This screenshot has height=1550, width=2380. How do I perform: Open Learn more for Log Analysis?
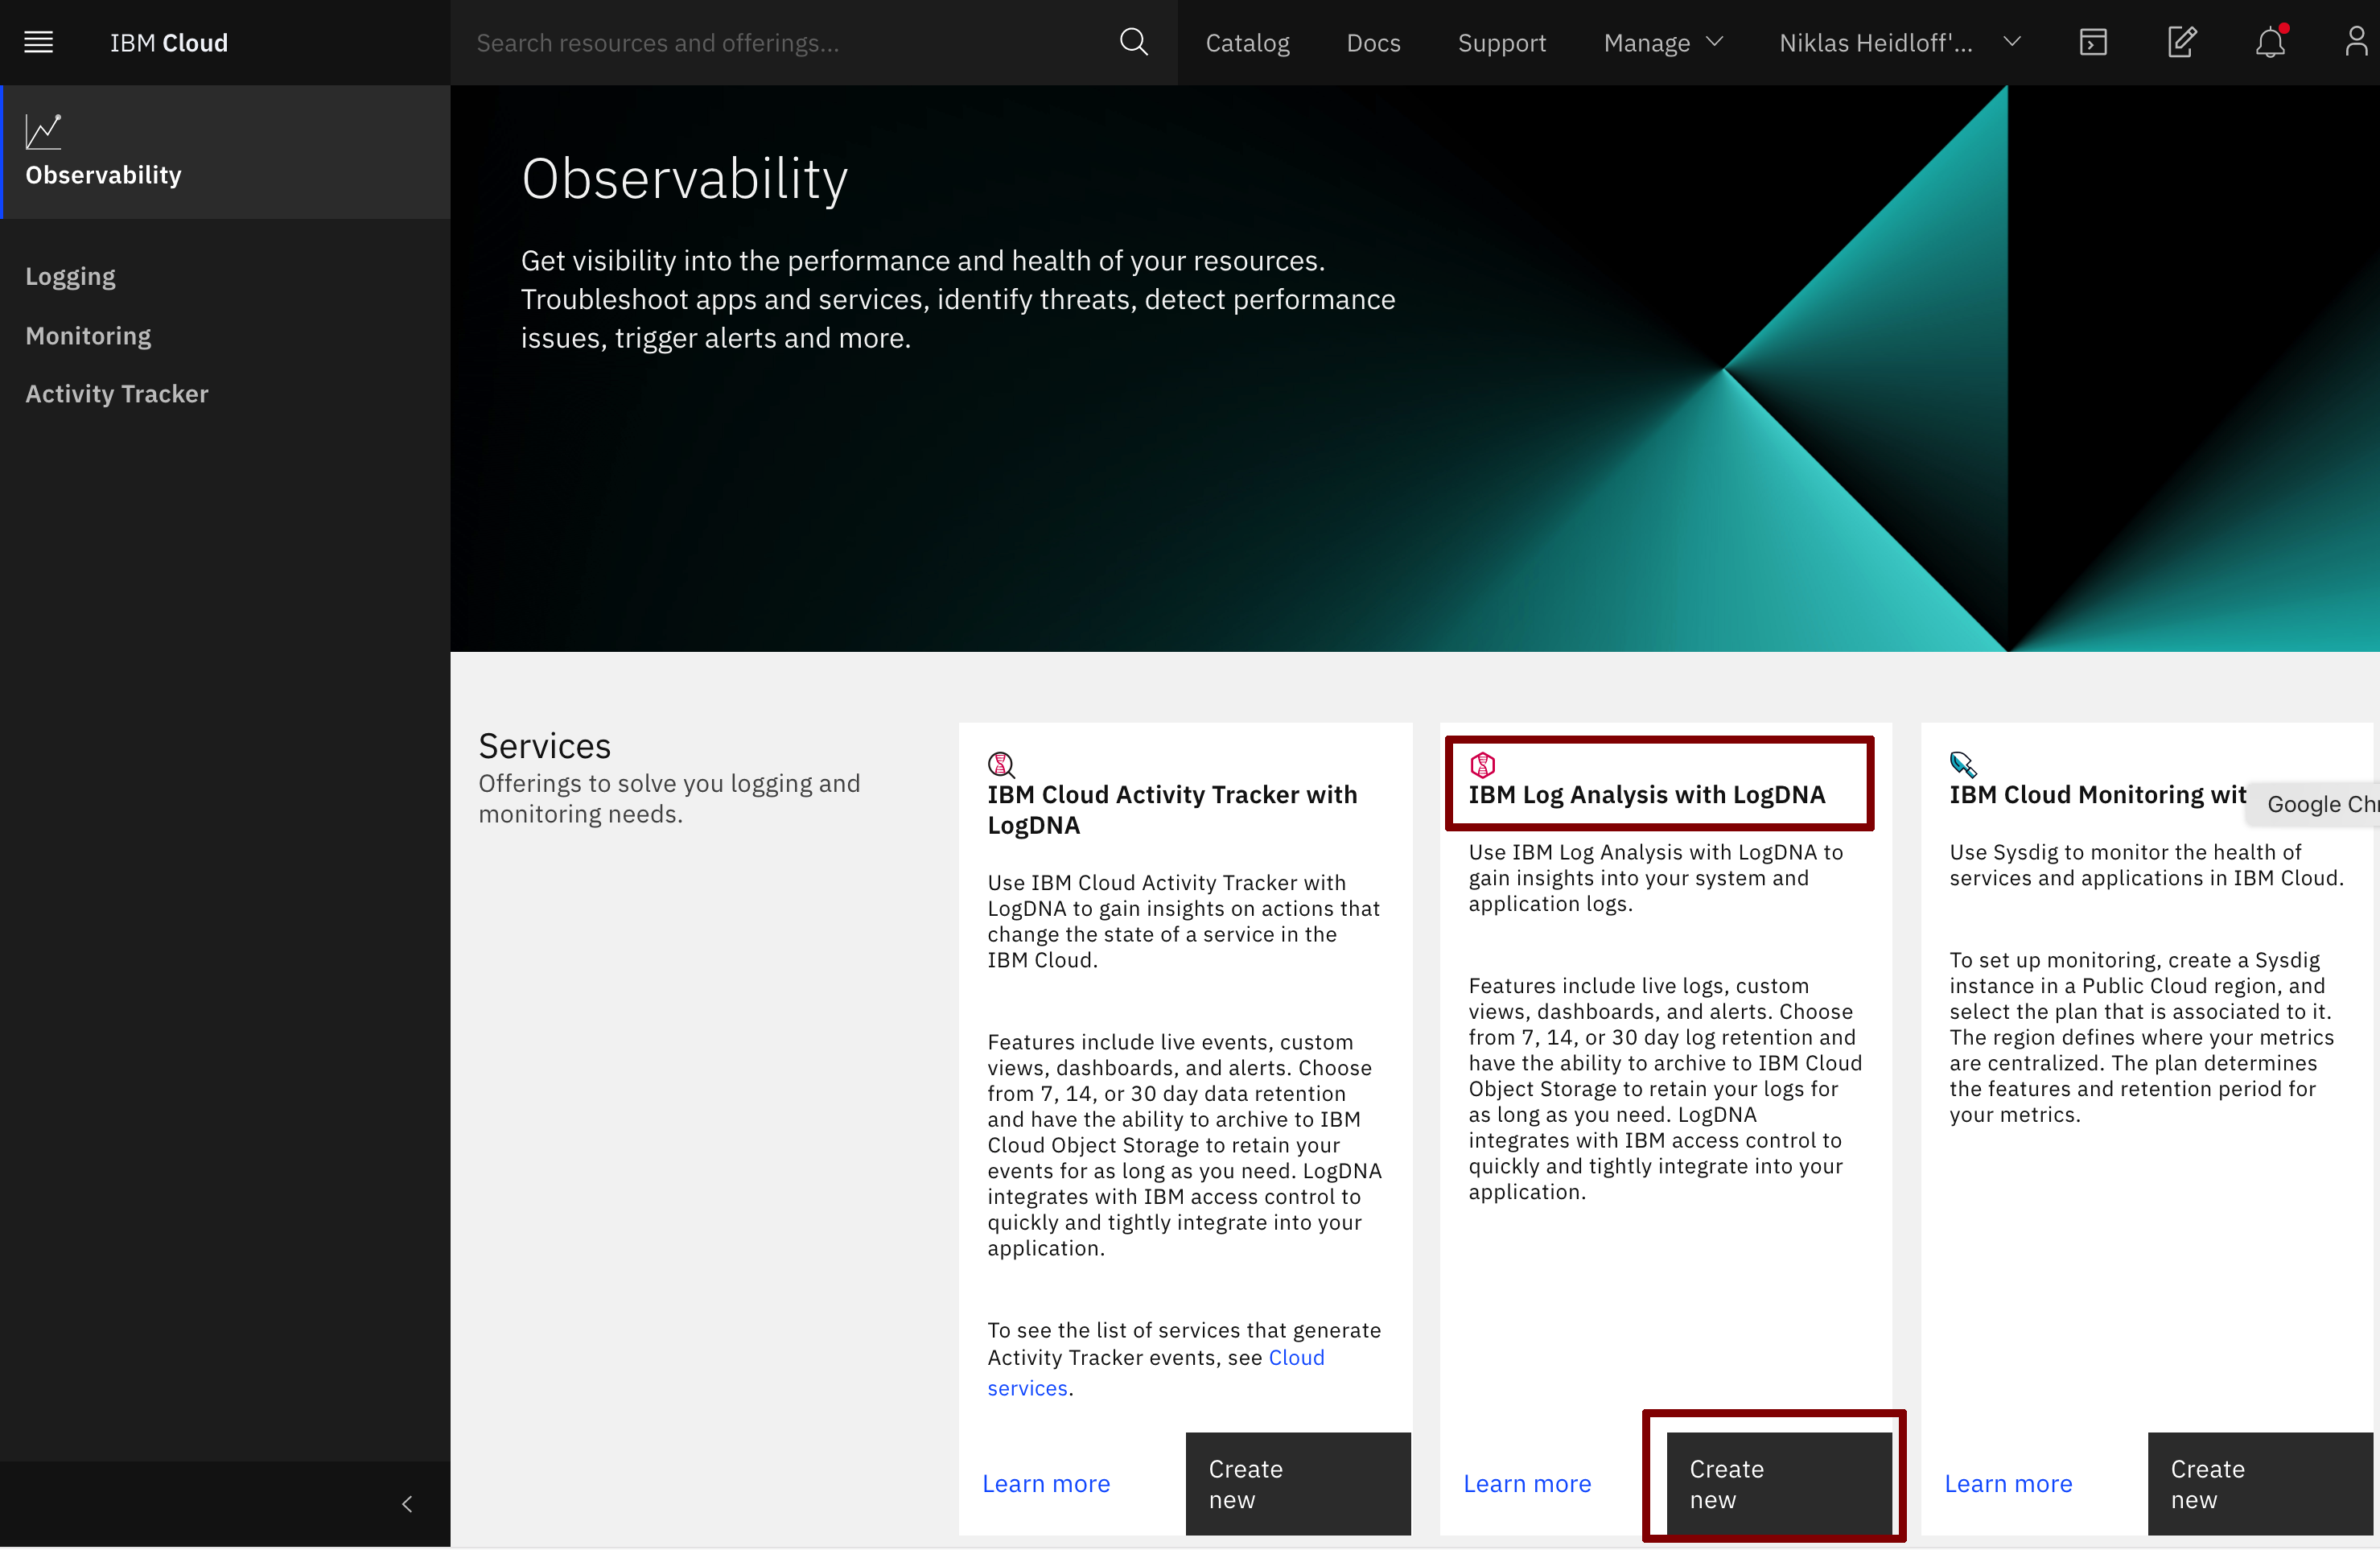(1527, 1484)
